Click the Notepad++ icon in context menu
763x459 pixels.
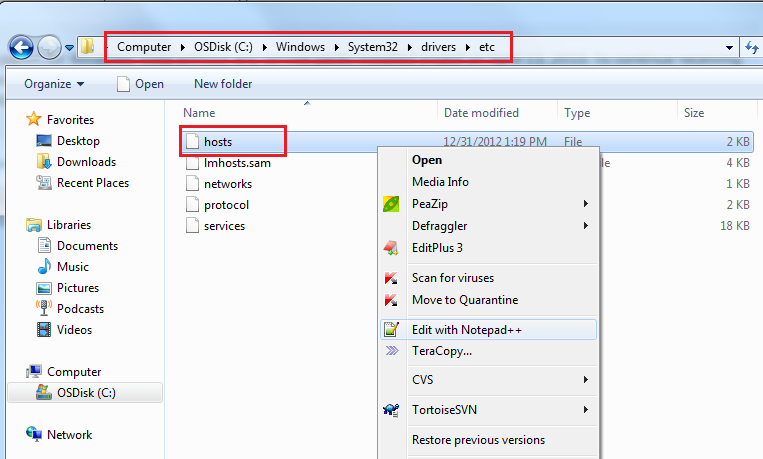point(391,330)
